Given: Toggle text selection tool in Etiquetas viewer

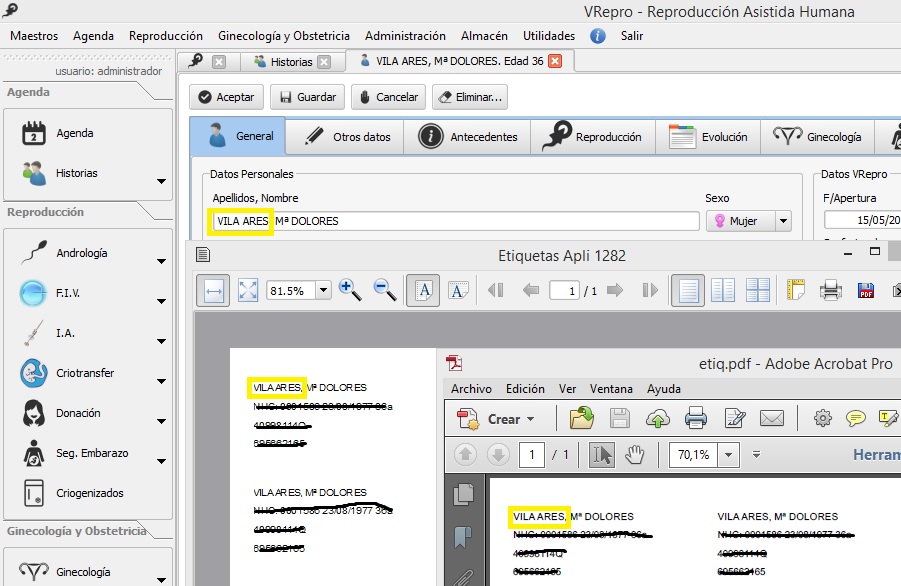Looking at the screenshot, I should pyautogui.click(x=423, y=290).
